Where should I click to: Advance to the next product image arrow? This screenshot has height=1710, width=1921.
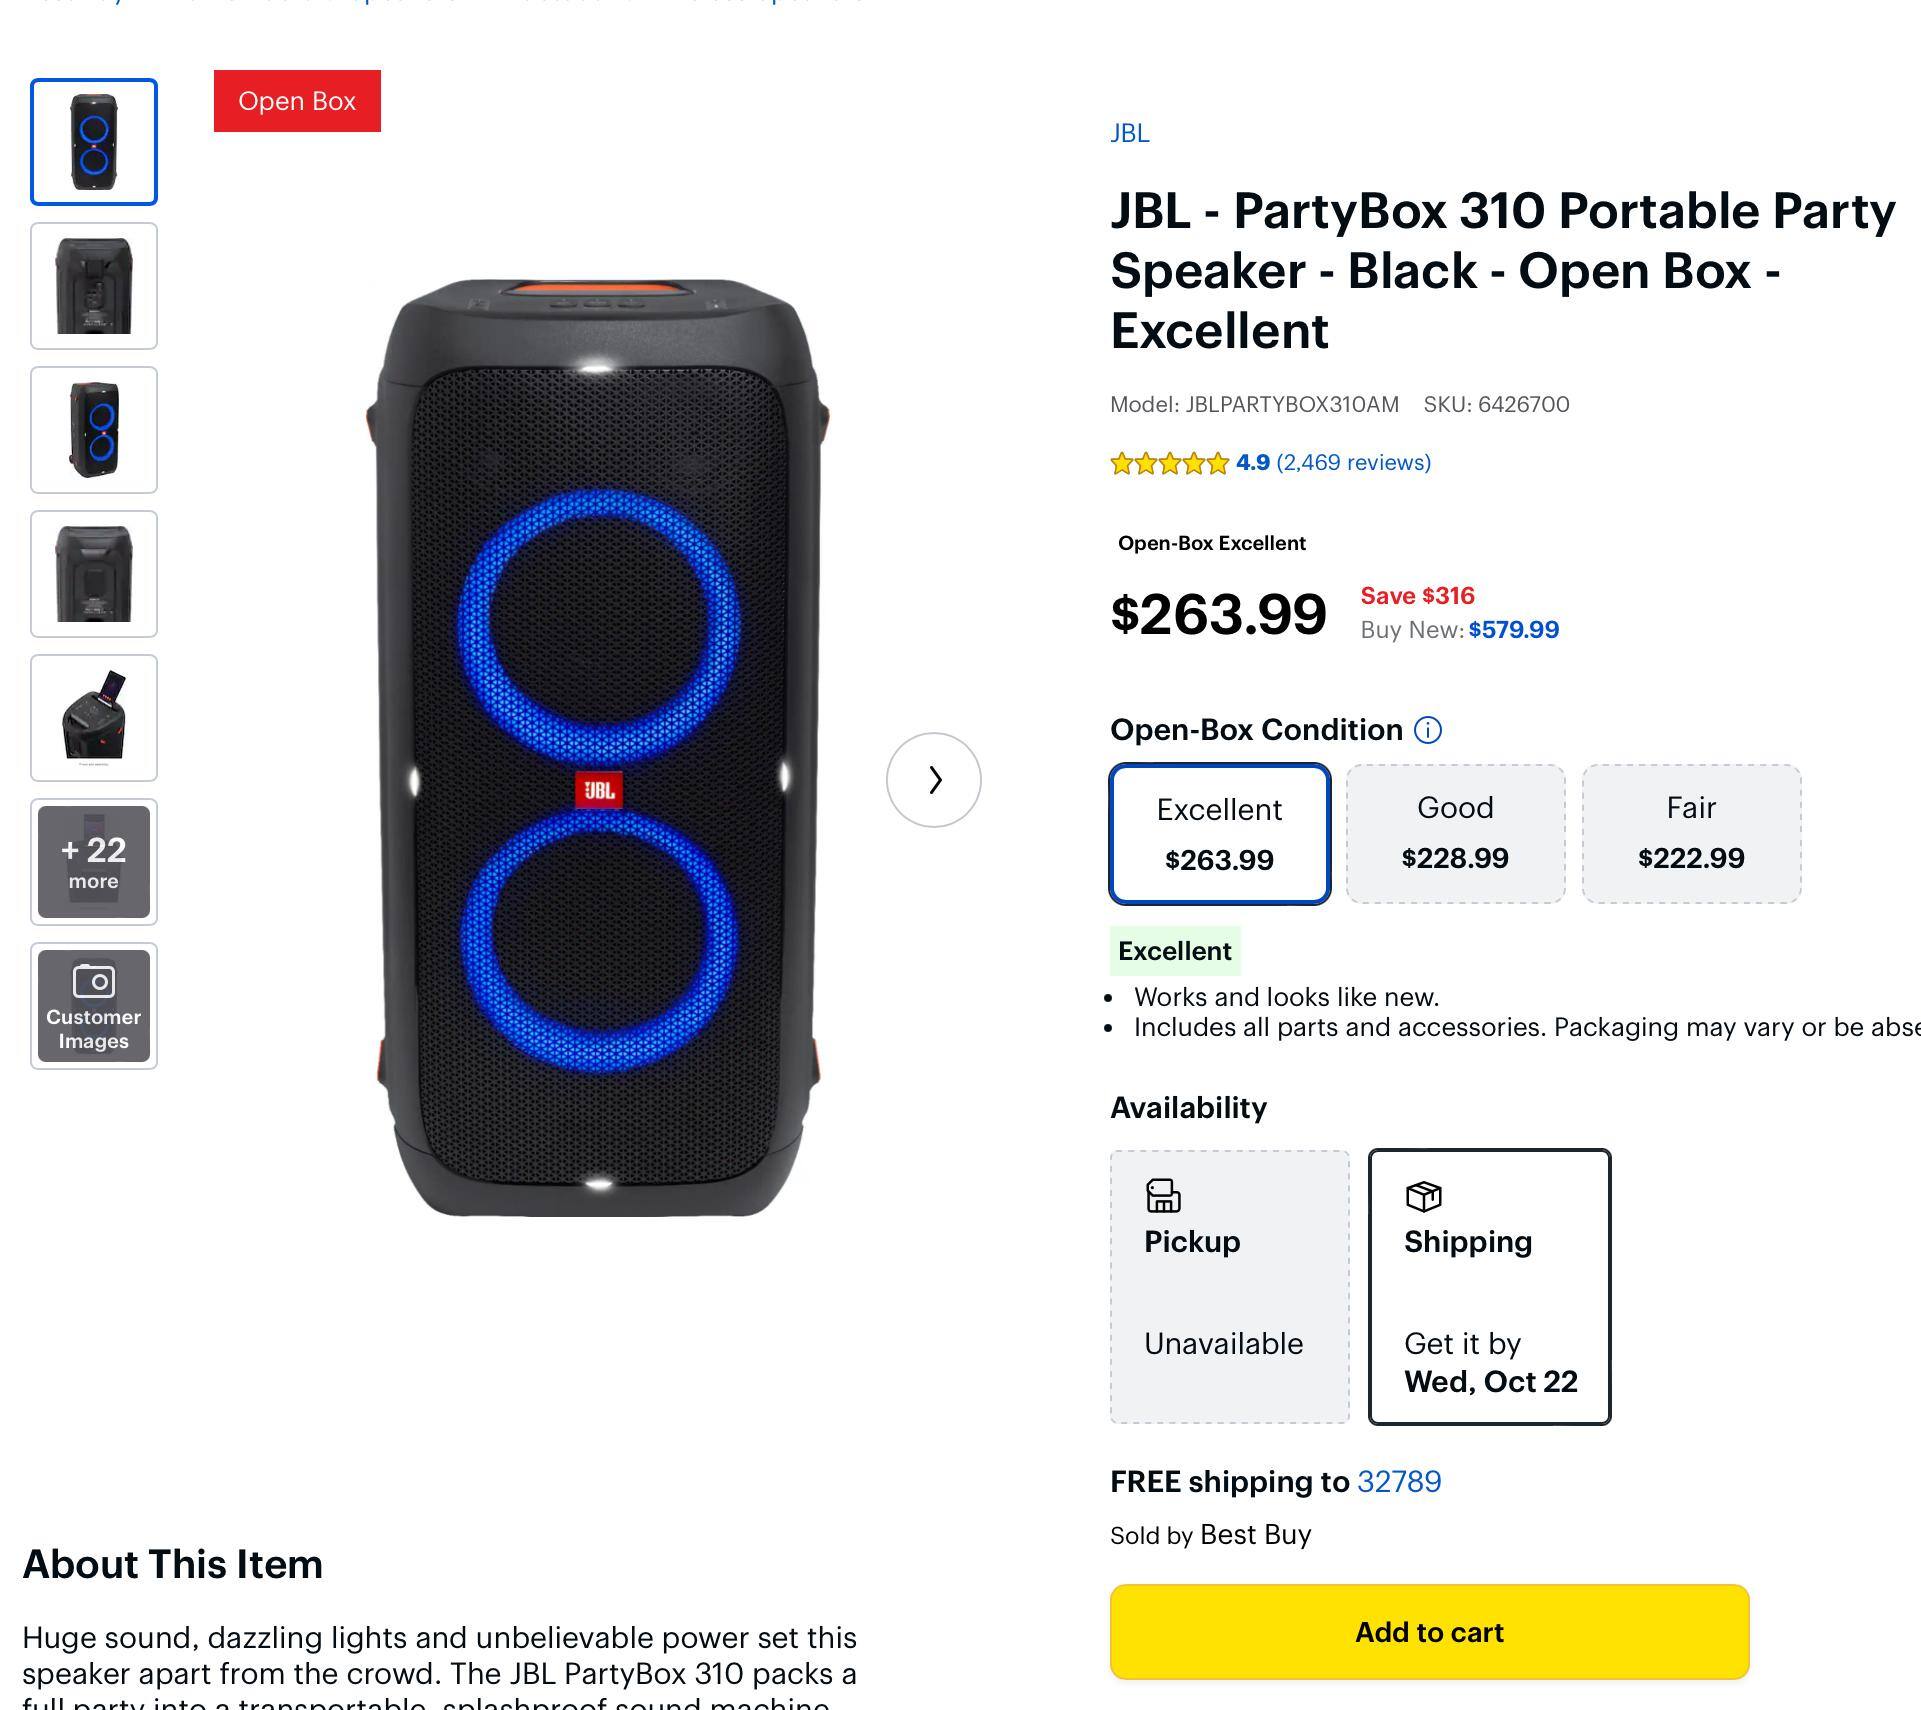[933, 780]
